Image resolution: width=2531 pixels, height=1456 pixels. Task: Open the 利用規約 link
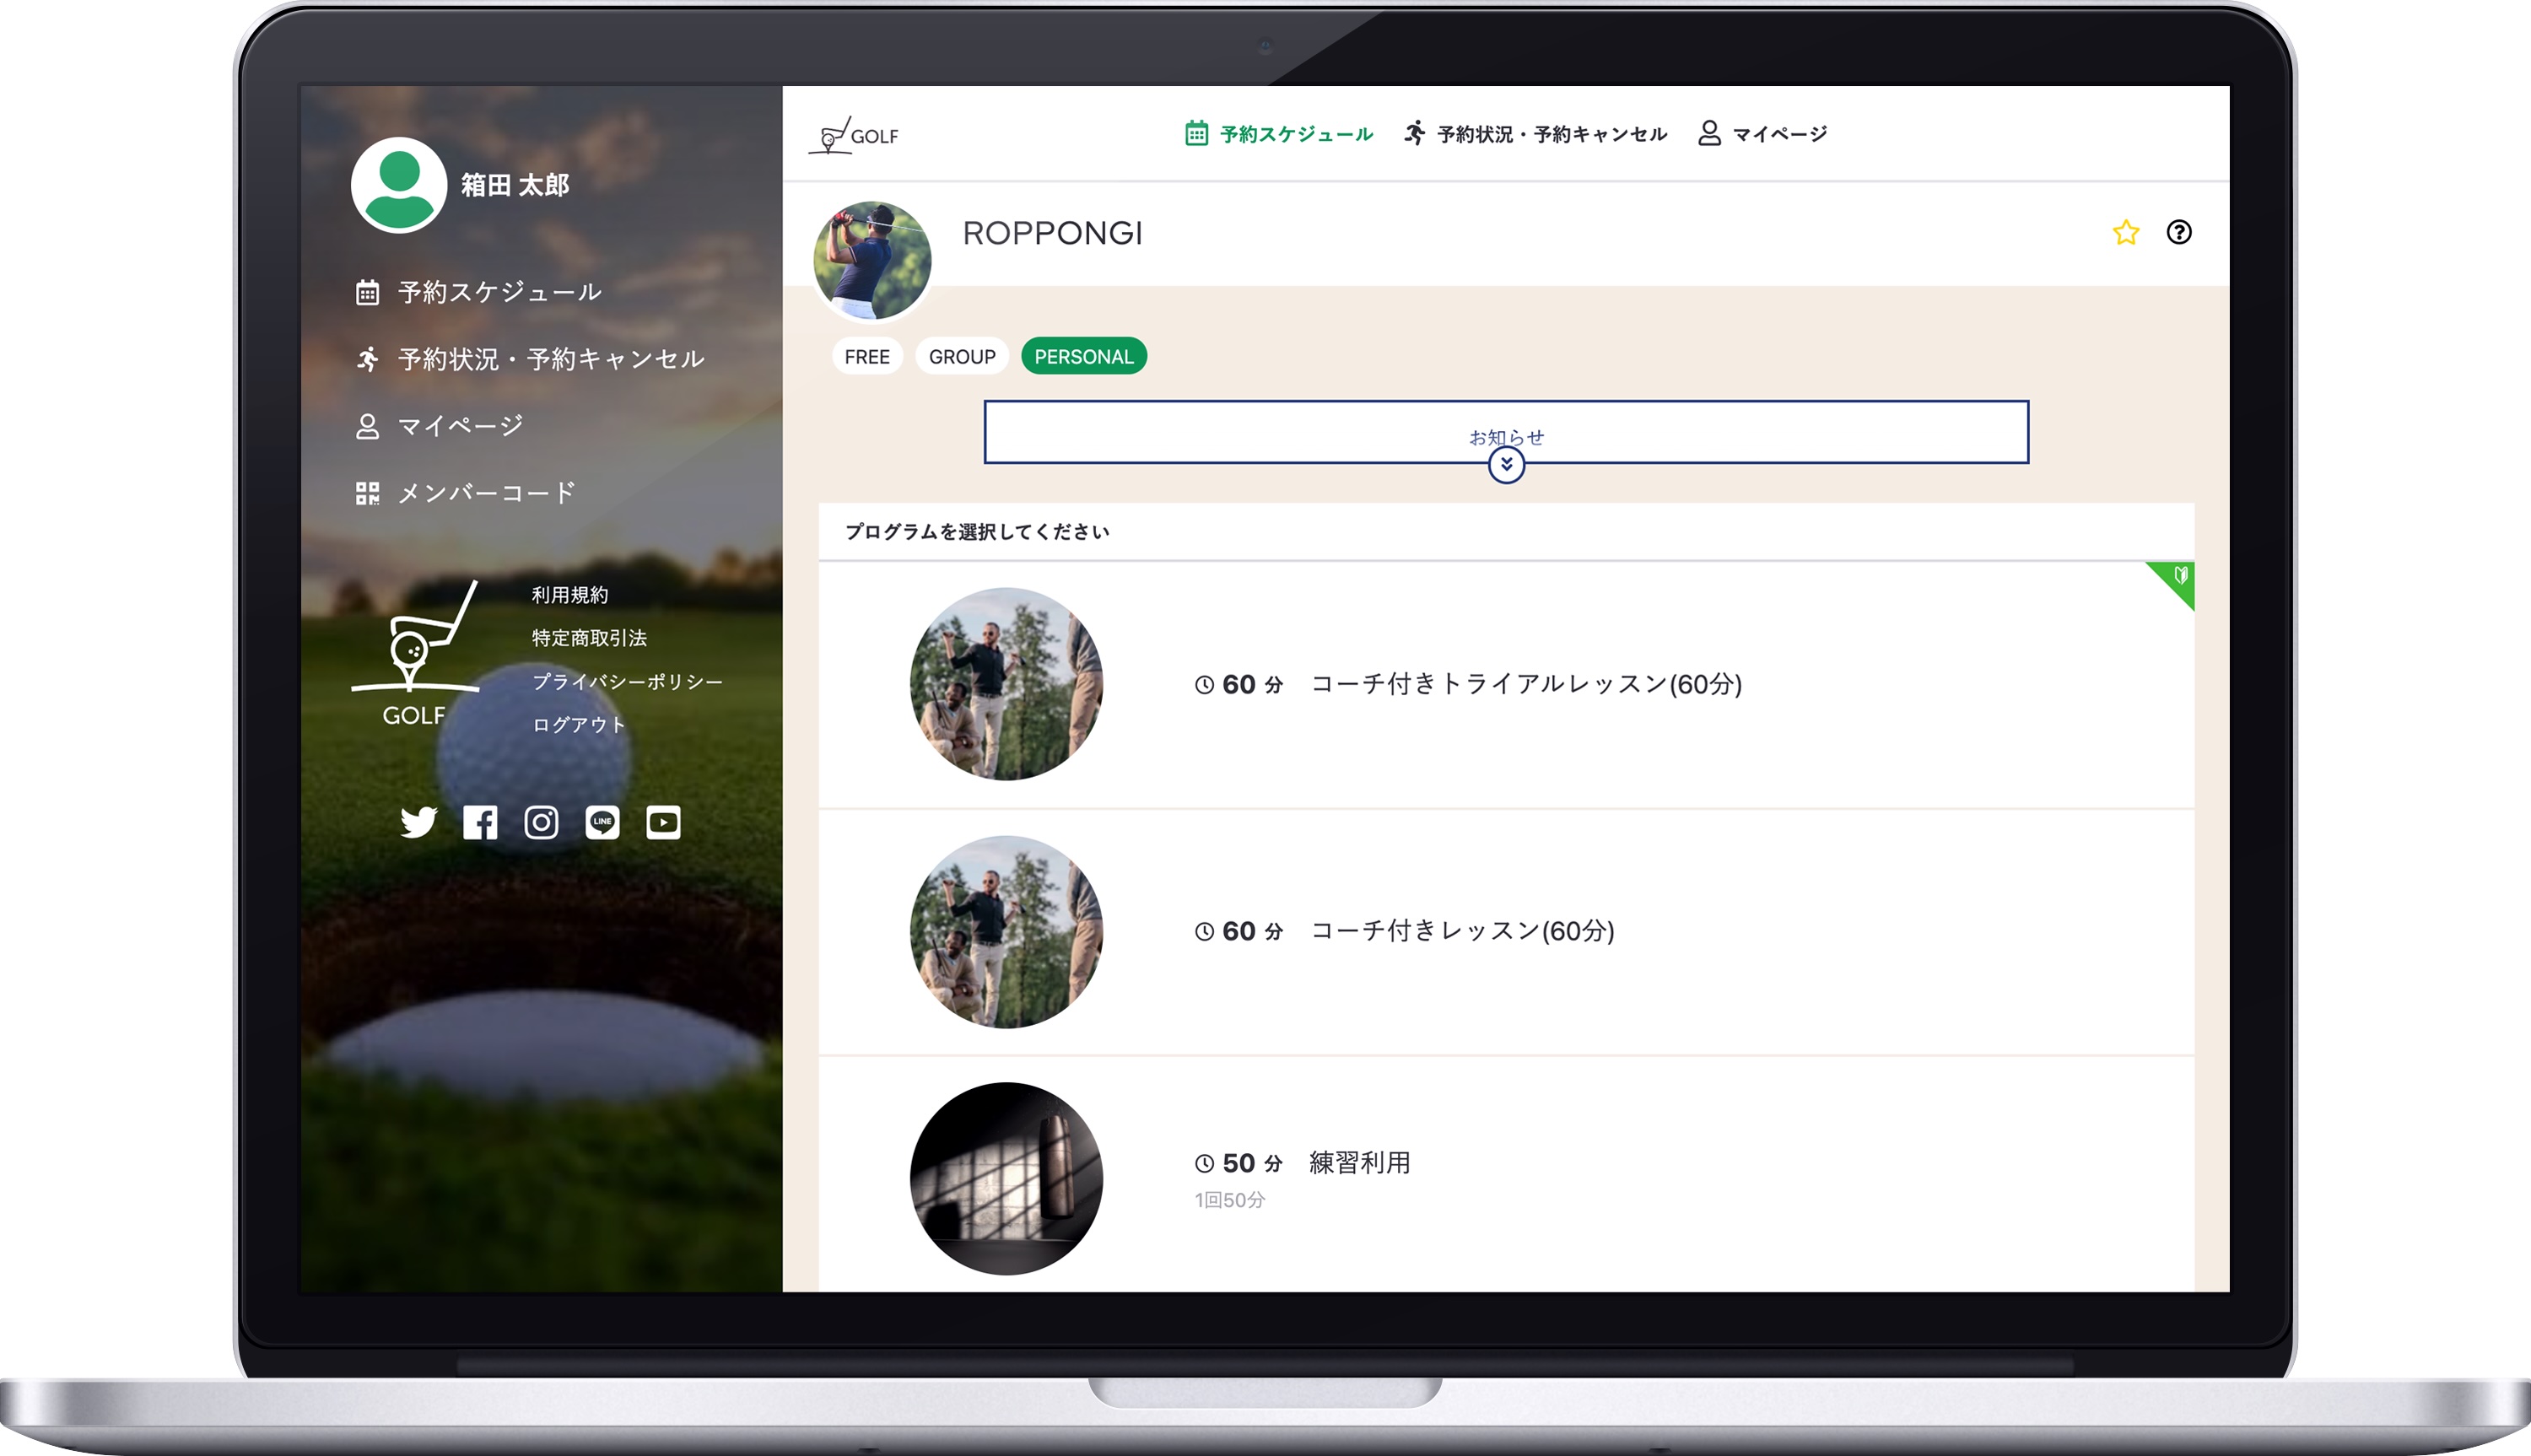[x=570, y=595]
